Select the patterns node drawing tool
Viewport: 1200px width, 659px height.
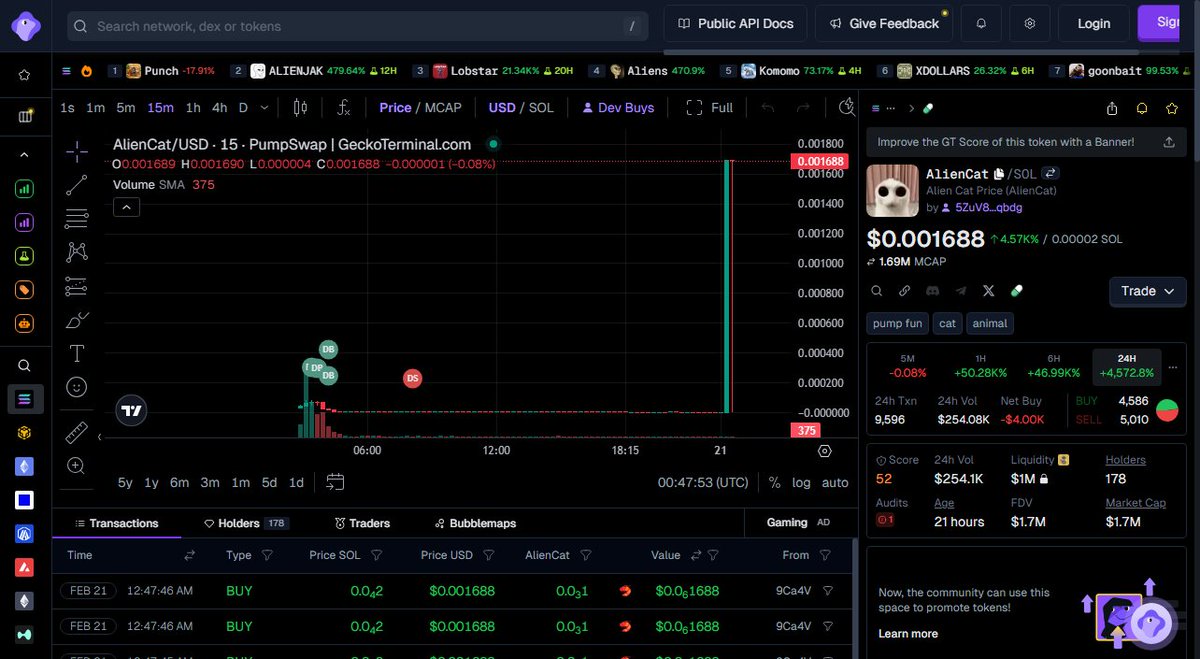pos(77,252)
